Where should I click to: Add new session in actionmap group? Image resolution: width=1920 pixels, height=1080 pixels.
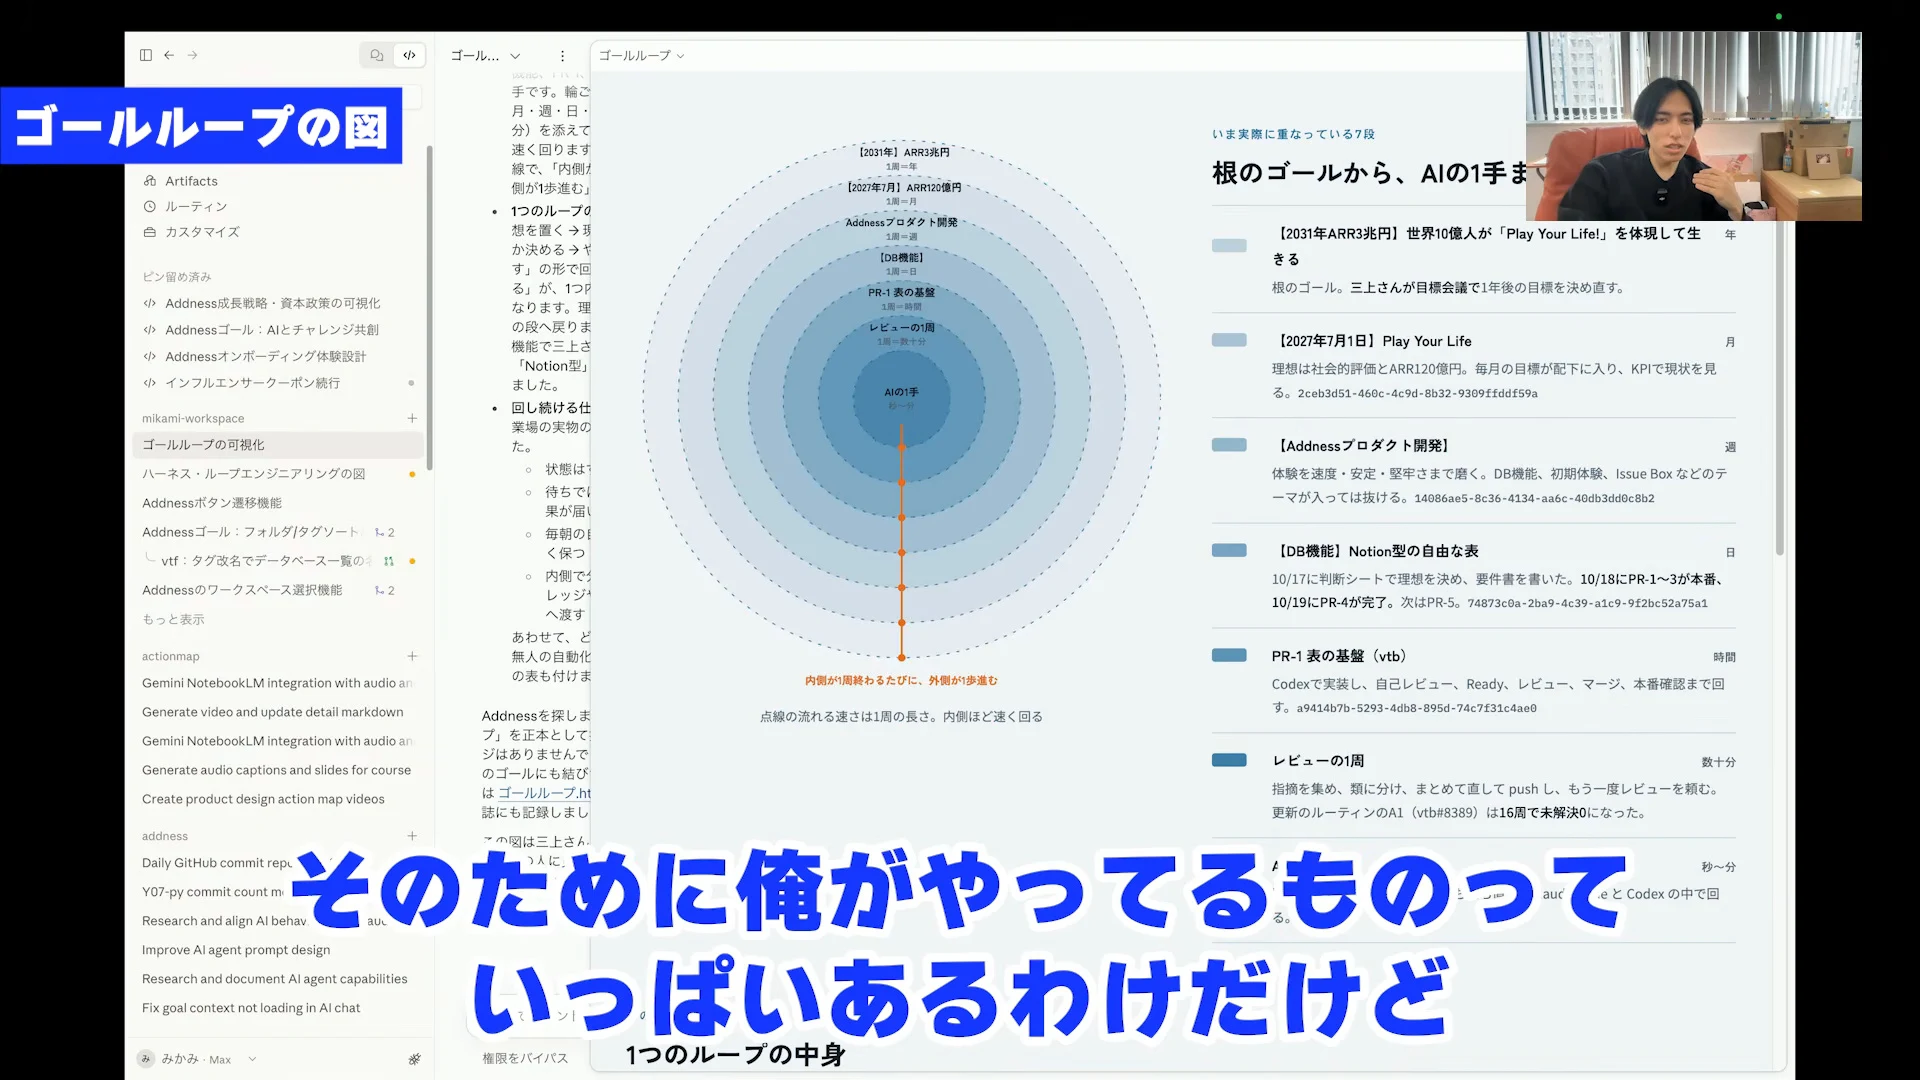412,656
